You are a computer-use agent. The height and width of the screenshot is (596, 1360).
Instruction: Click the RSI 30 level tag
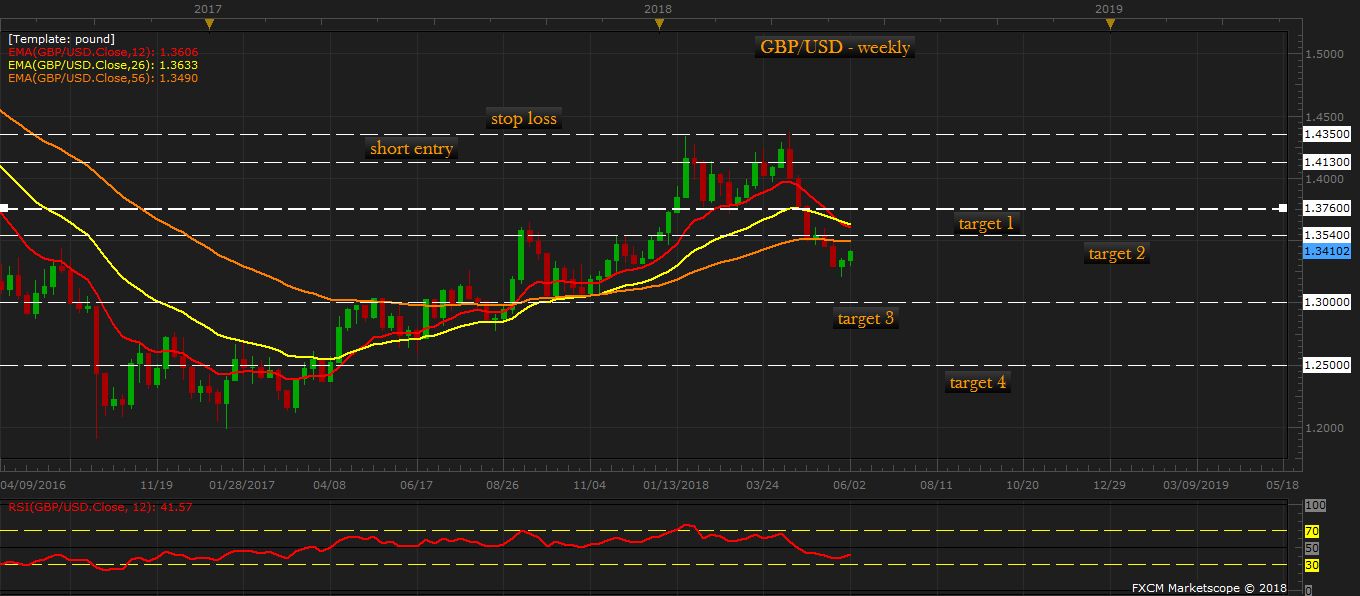coord(1312,566)
